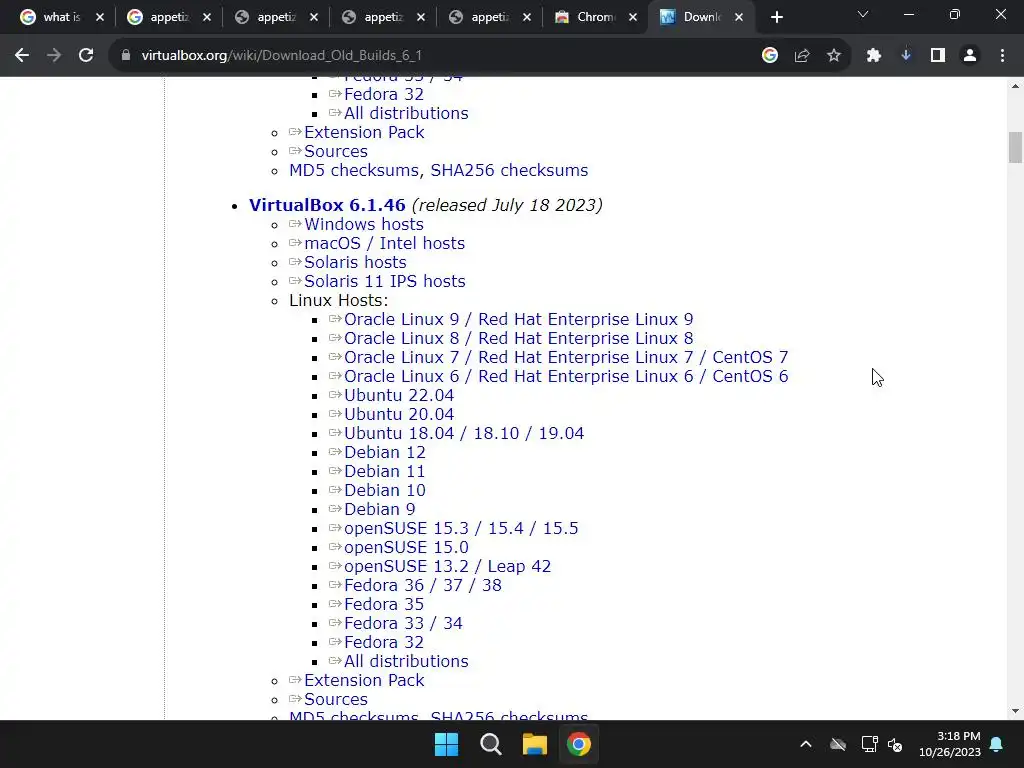The width and height of the screenshot is (1024, 768).
Task: Close the active Downloads tab
Action: pos(739,18)
